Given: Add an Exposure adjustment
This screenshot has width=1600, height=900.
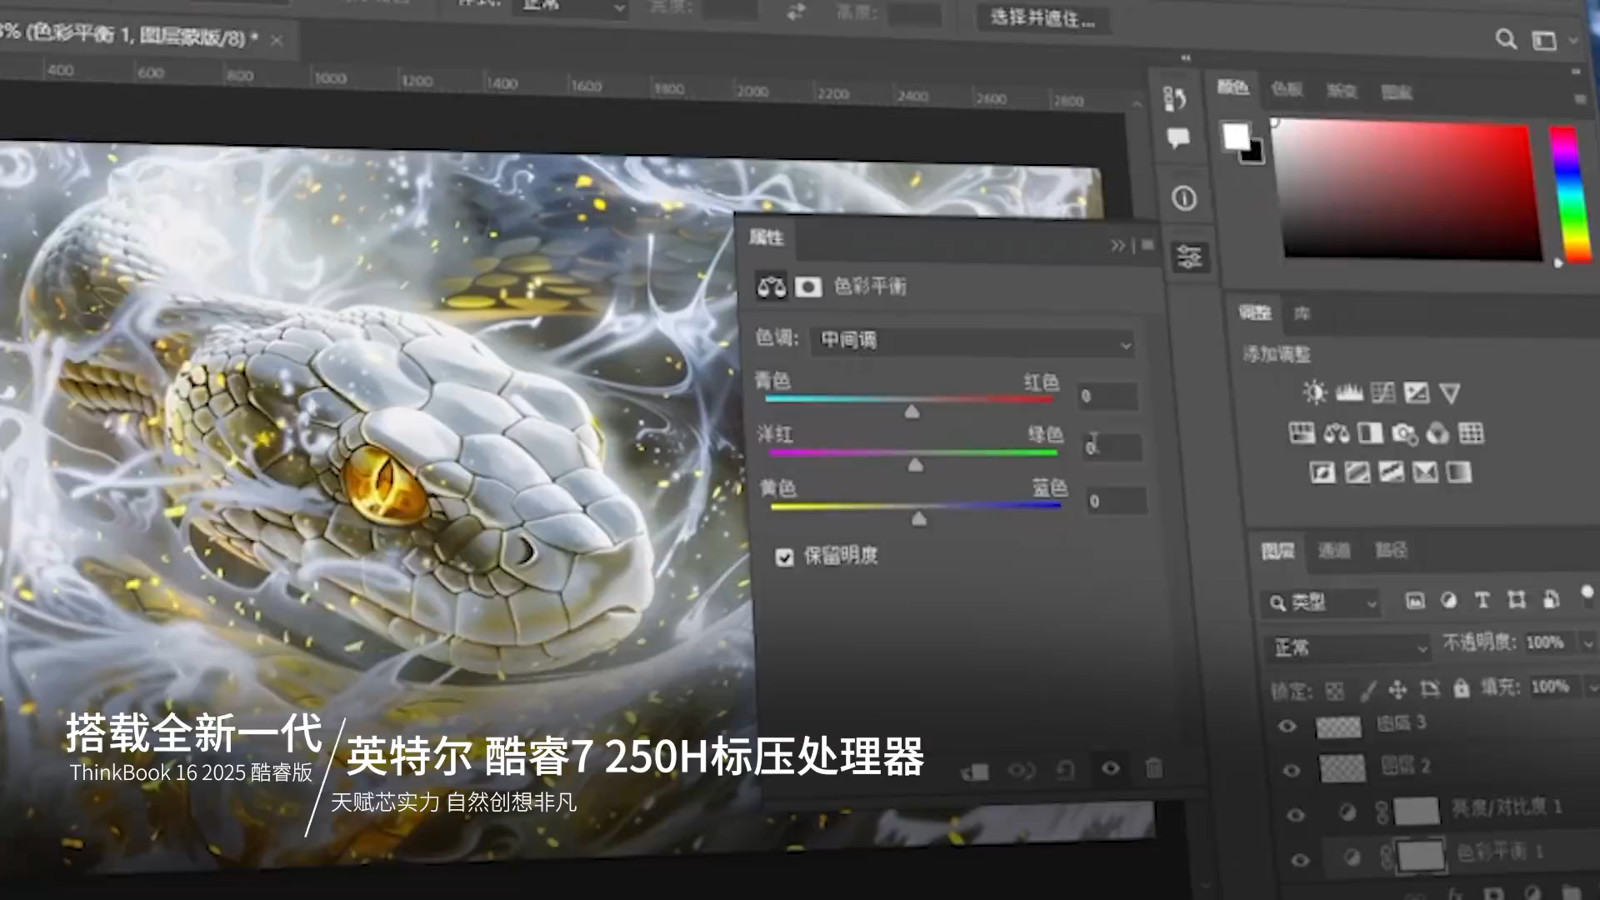Looking at the screenshot, I should click(1416, 392).
